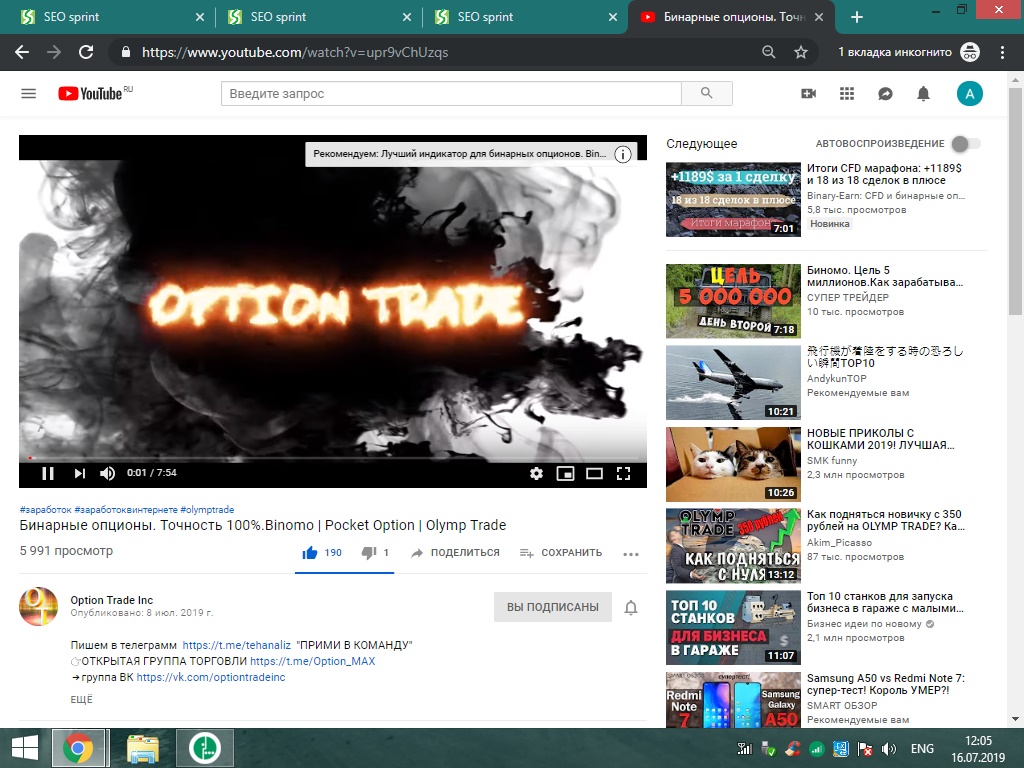The height and width of the screenshot is (768, 1024).
Task: Open player settings gear
Action: point(536,473)
